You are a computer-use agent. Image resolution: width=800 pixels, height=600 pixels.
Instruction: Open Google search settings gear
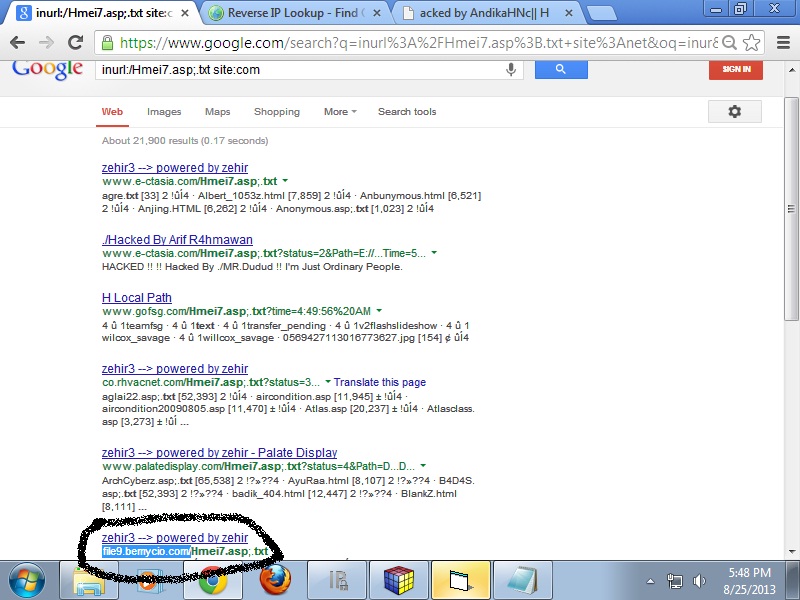pos(734,111)
